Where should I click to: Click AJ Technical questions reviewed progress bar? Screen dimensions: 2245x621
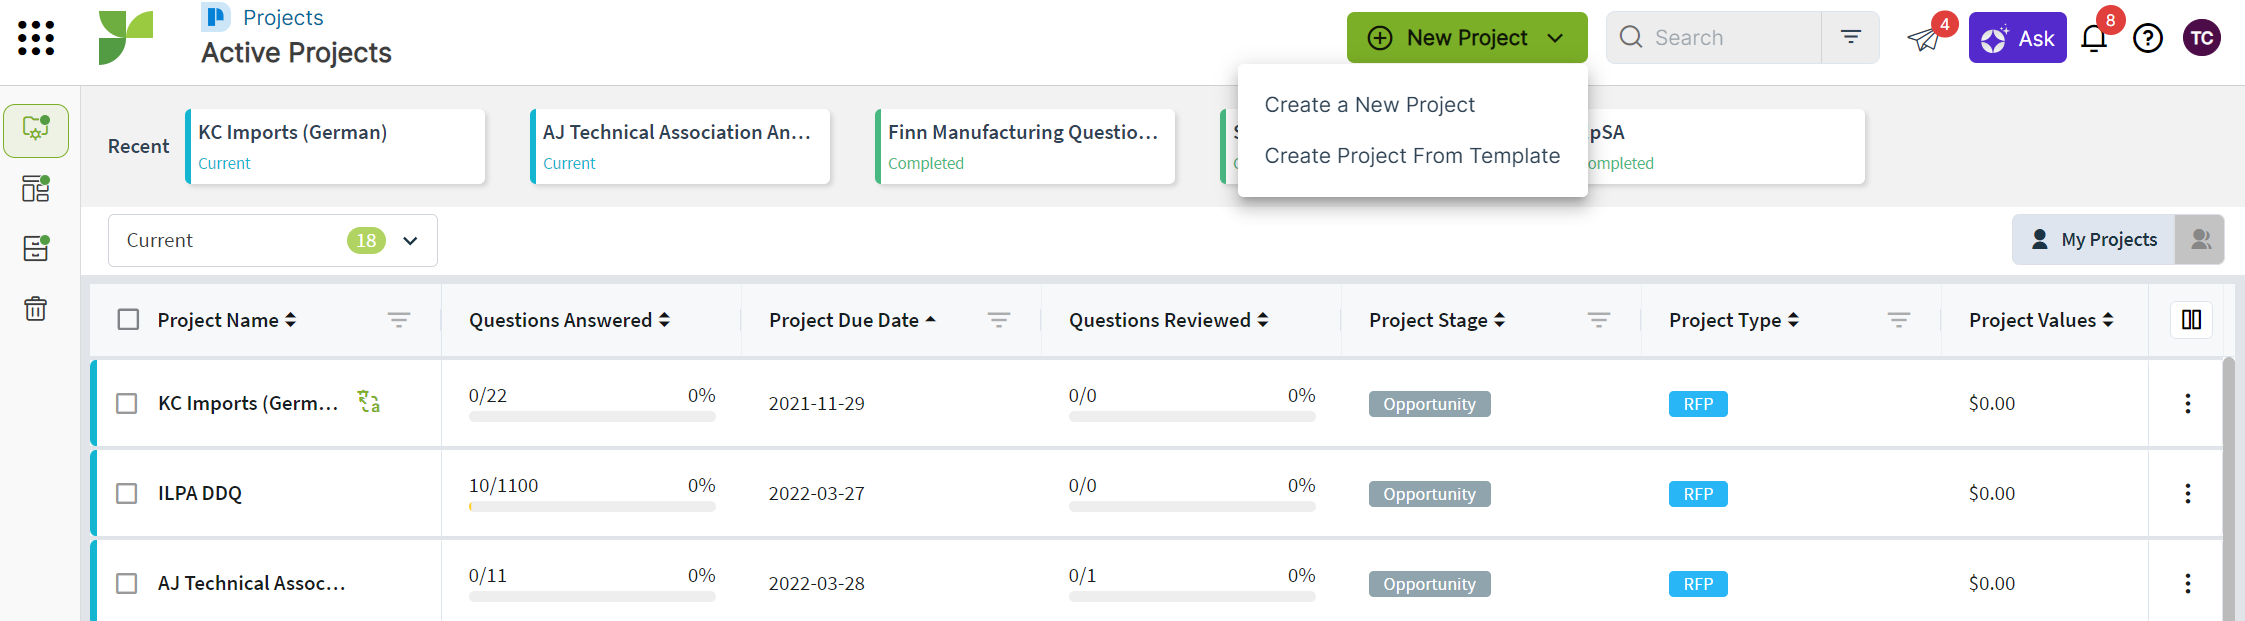click(x=1192, y=597)
